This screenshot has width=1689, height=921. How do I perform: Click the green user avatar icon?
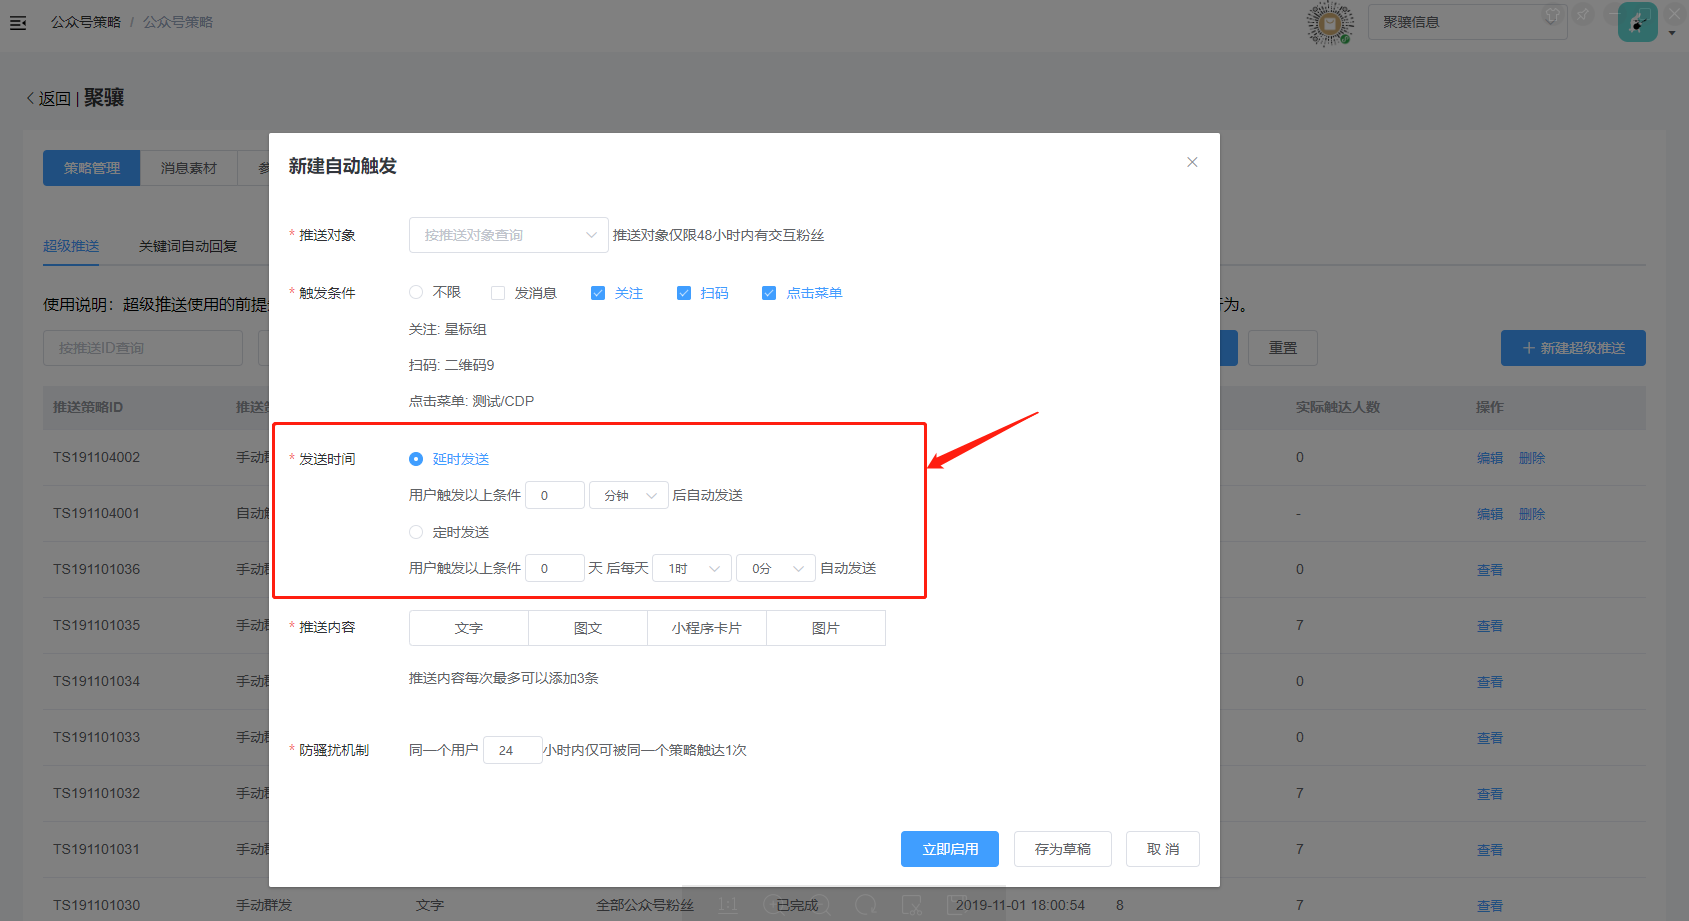tap(1637, 23)
